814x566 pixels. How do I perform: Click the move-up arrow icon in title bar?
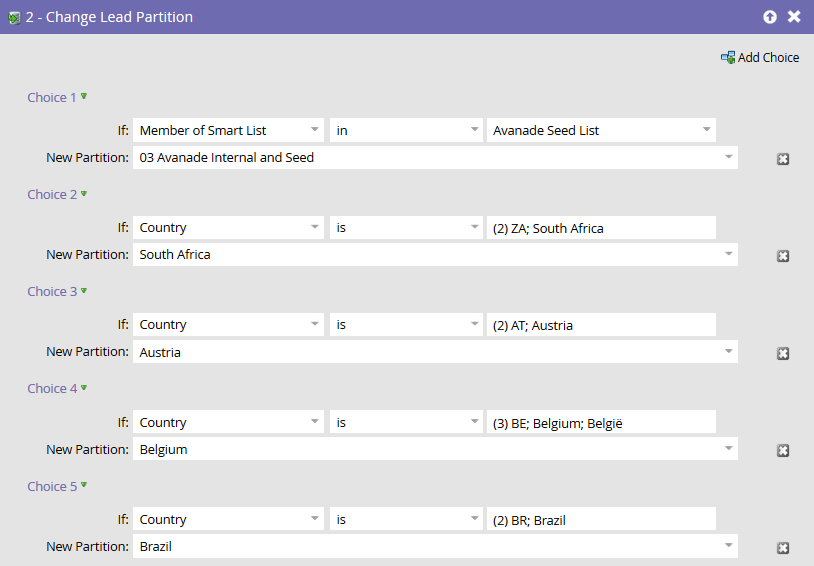point(769,17)
